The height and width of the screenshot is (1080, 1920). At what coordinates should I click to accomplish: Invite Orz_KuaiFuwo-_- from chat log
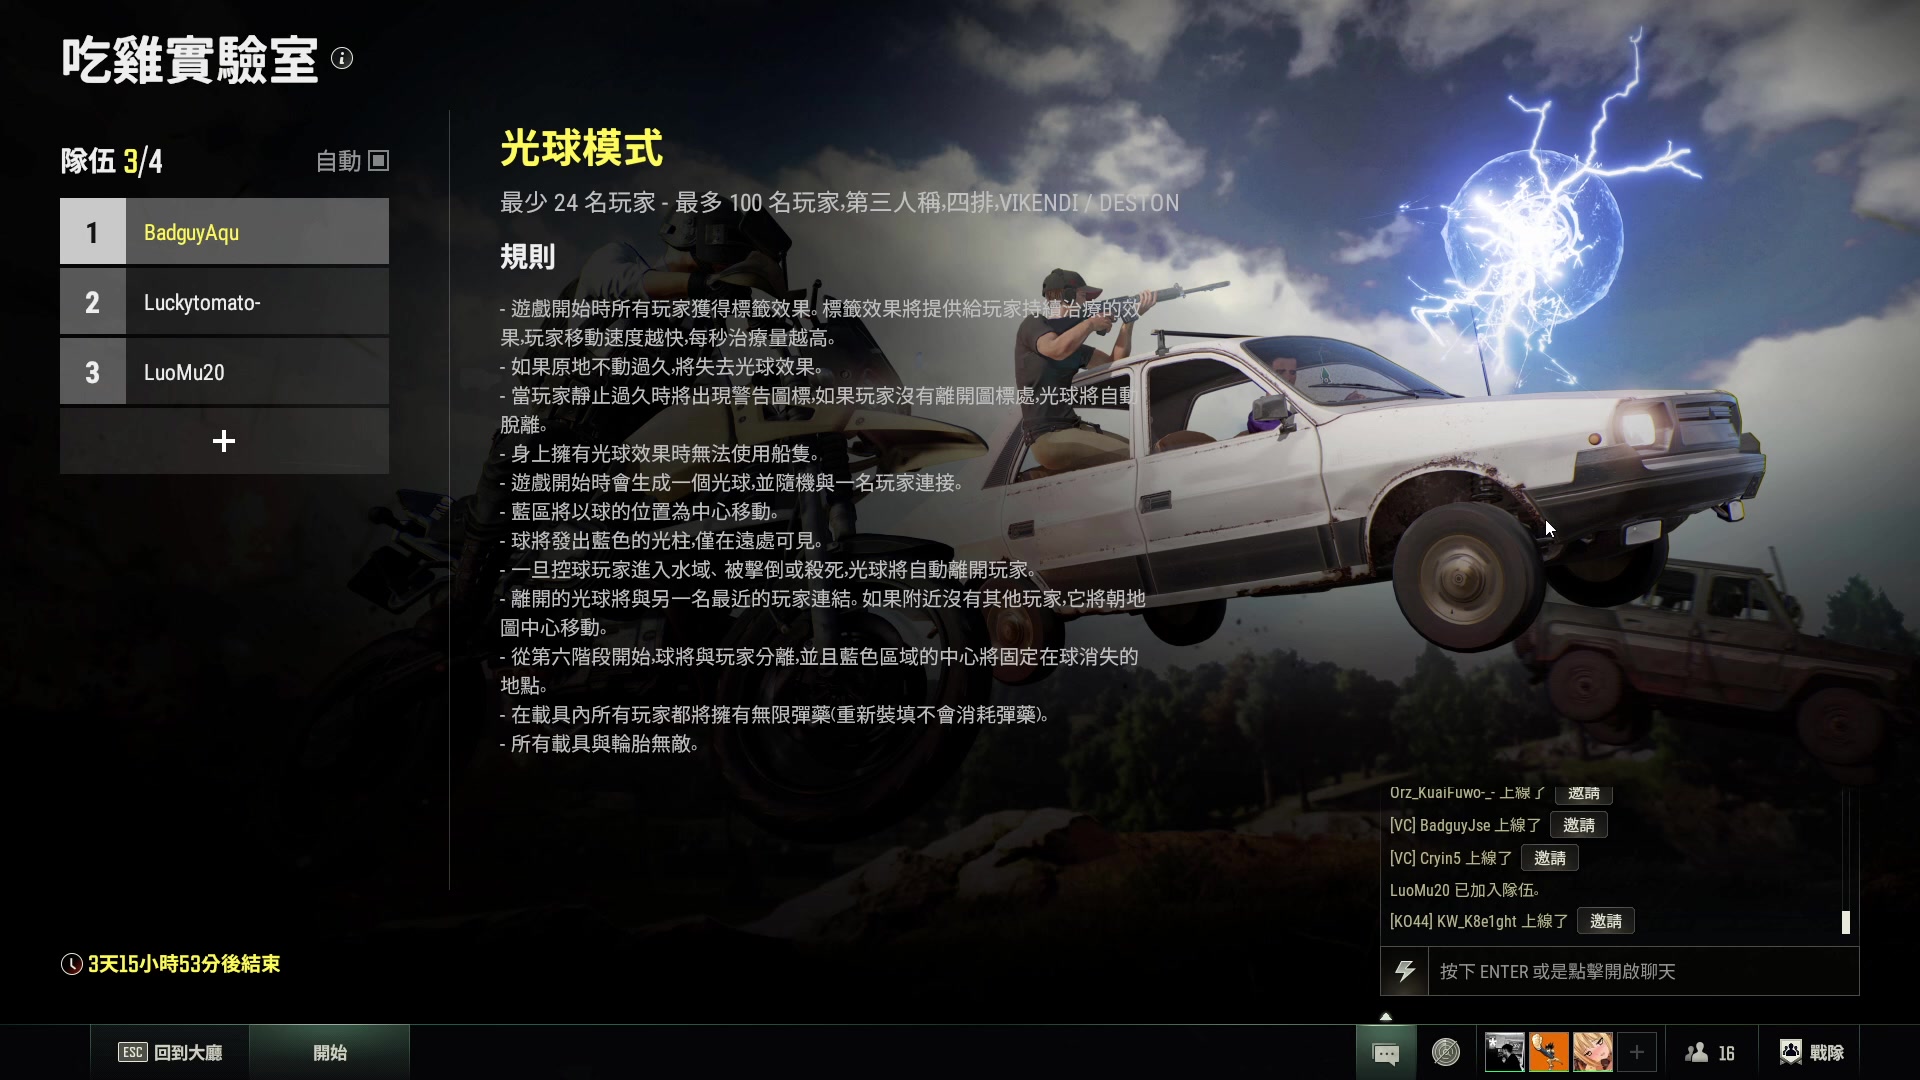click(1583, 794)
